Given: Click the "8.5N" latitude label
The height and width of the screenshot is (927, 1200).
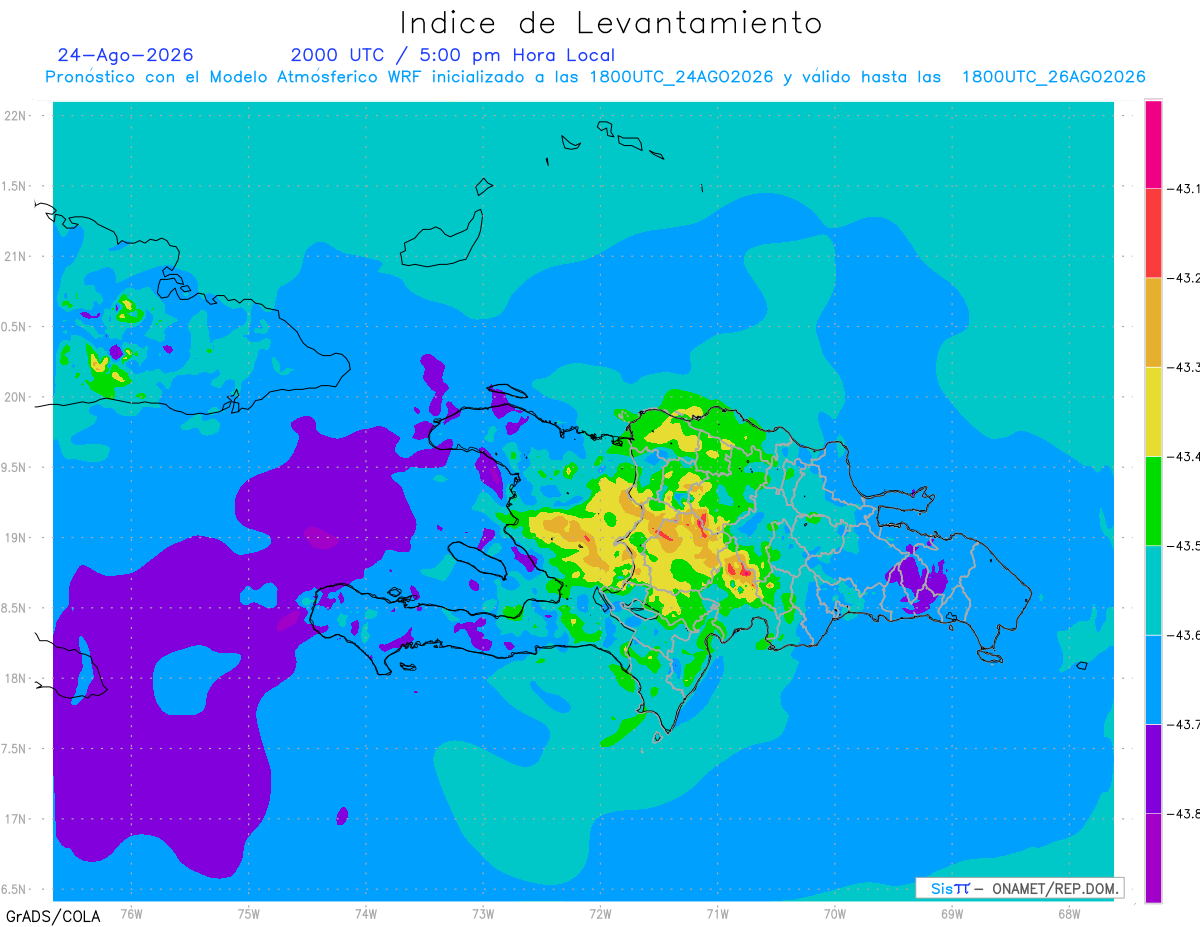Looking at the screenshot, I should click(15, 608).
